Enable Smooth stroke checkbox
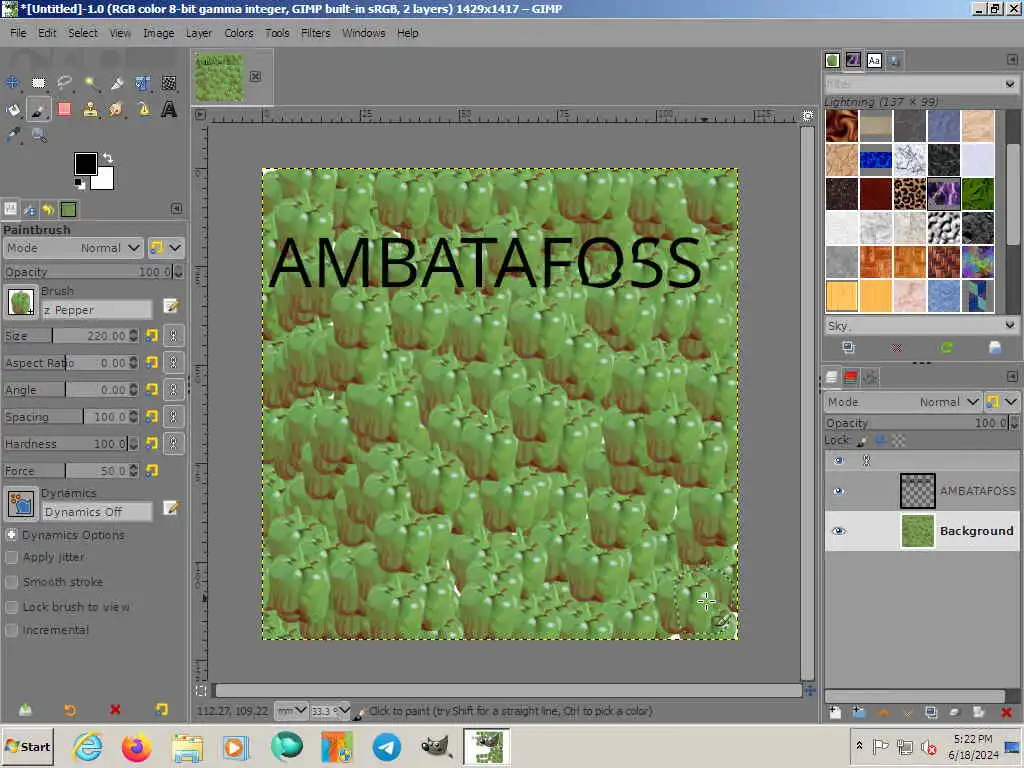 [x=12, y=582]
